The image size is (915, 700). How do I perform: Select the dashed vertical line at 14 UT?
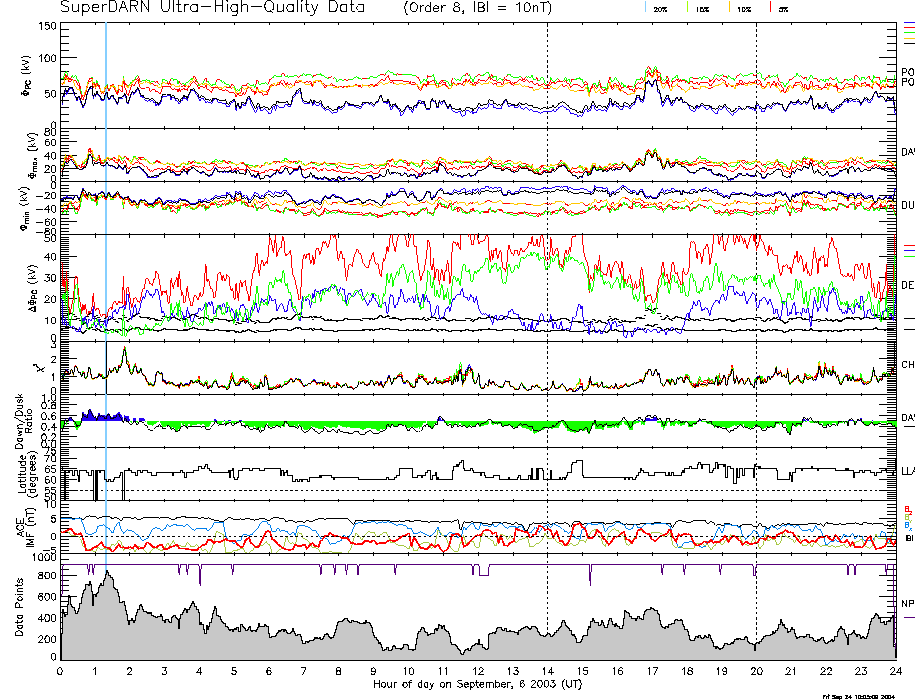pos(548,300)
